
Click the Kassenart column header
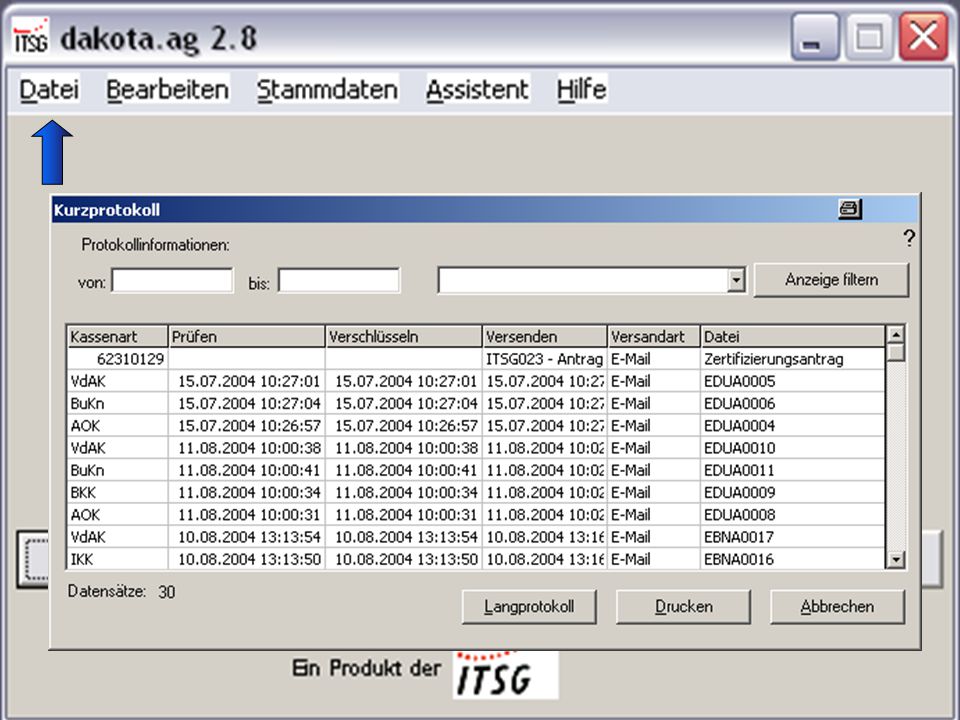click(x=118, y=337)
